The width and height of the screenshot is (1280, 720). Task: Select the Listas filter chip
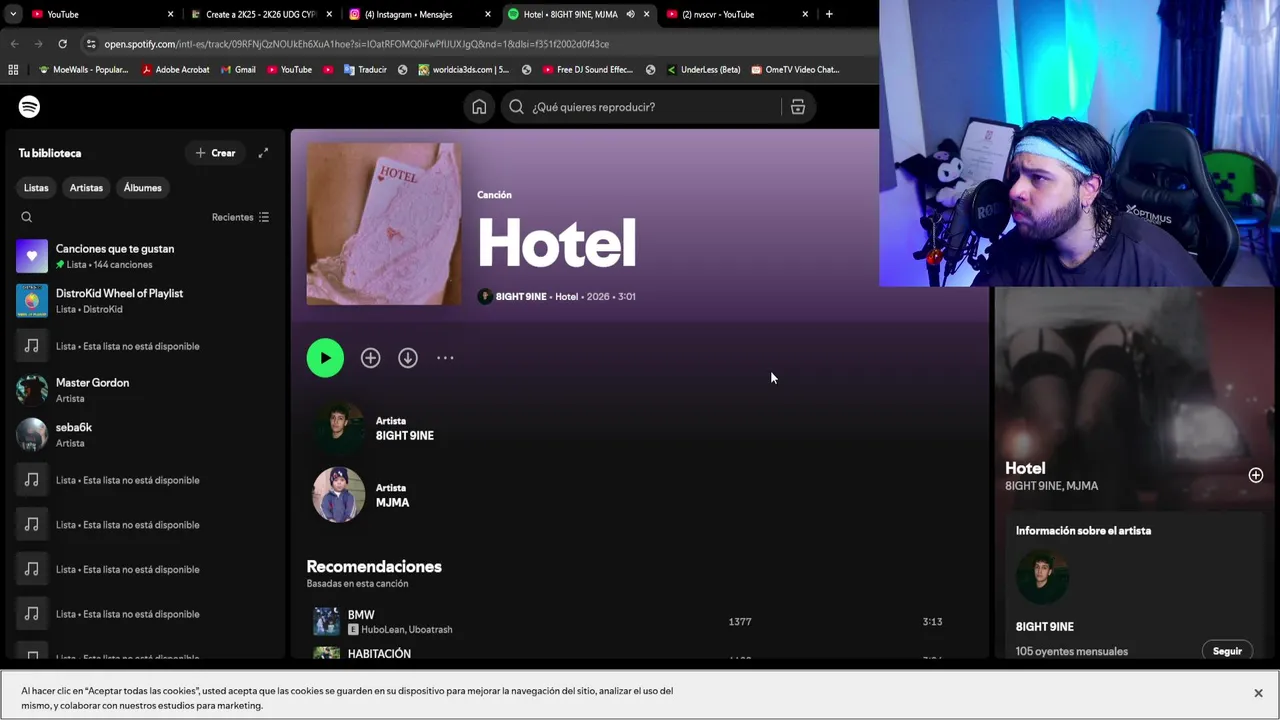pyautogui.click(x=36, y=188)
